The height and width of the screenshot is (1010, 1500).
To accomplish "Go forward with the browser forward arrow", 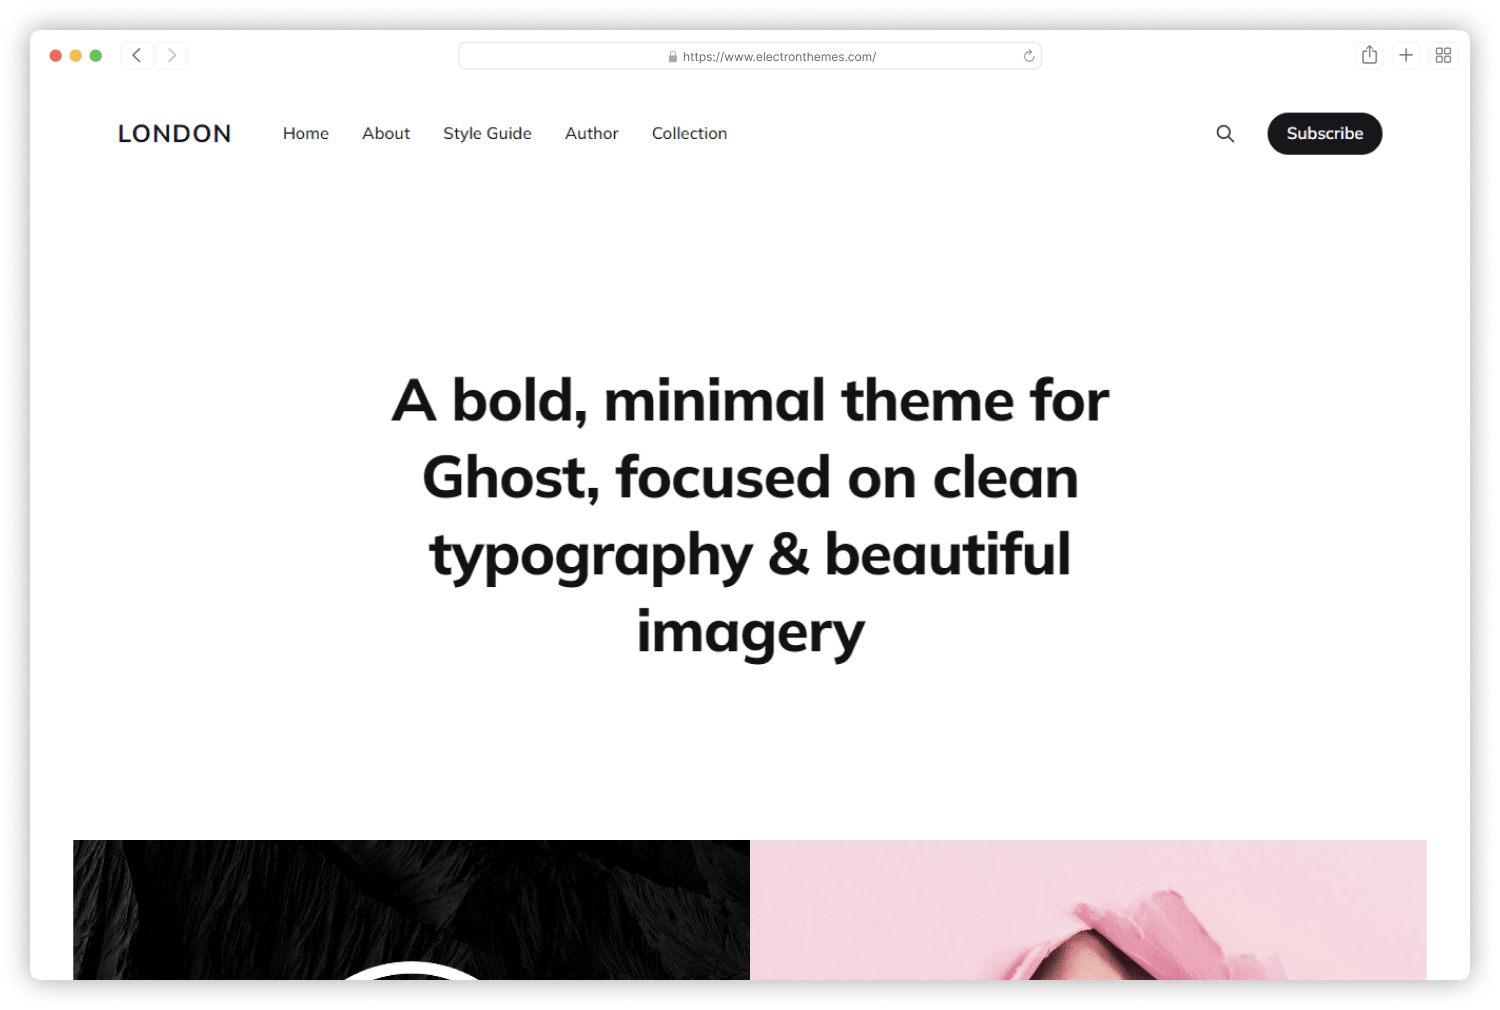I will tap(171, 56).
